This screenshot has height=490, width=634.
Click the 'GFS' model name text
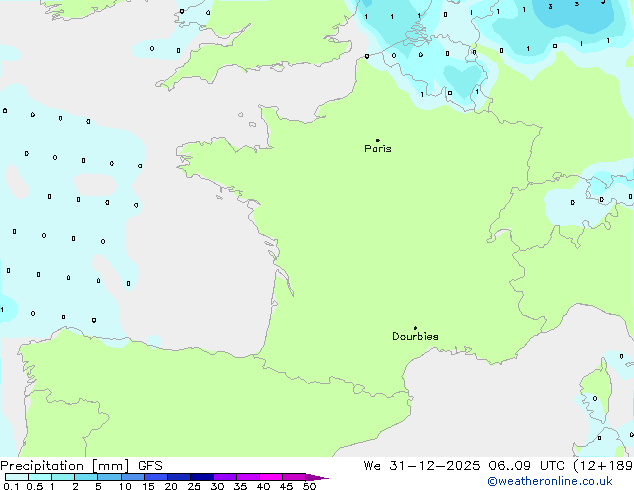(x=150, y=466)
